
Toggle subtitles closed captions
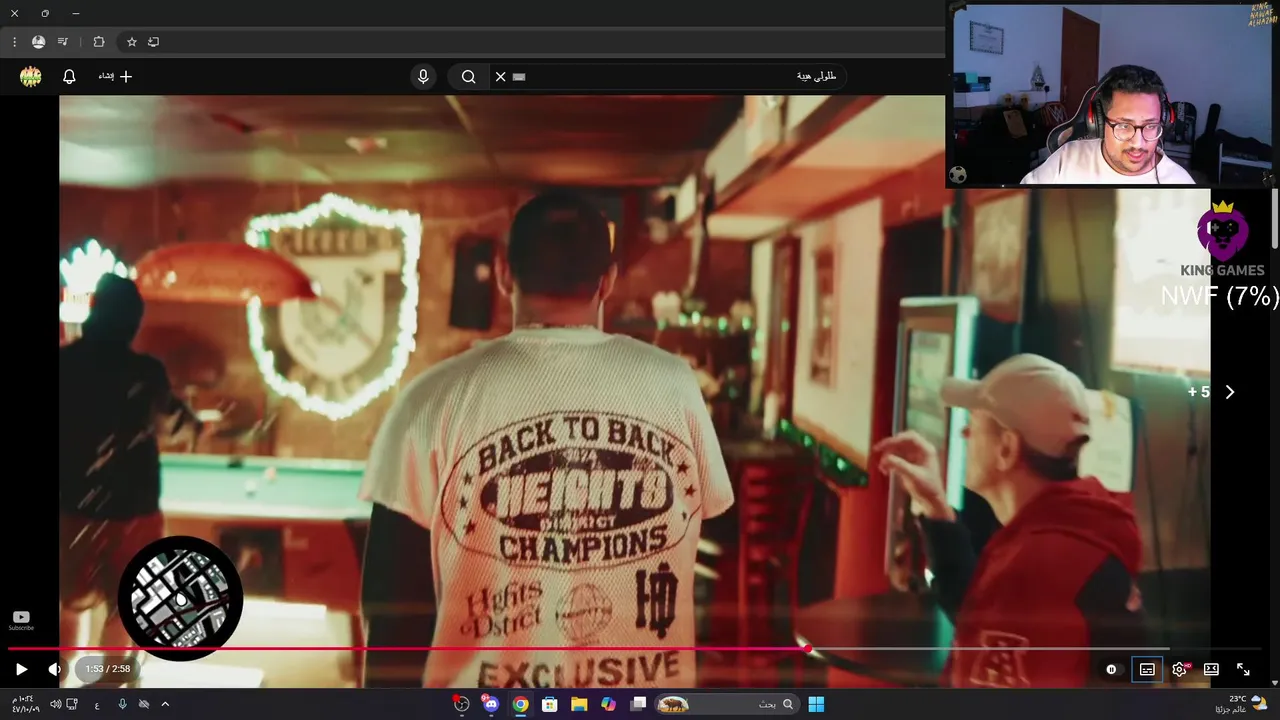tap(1147, 669)
